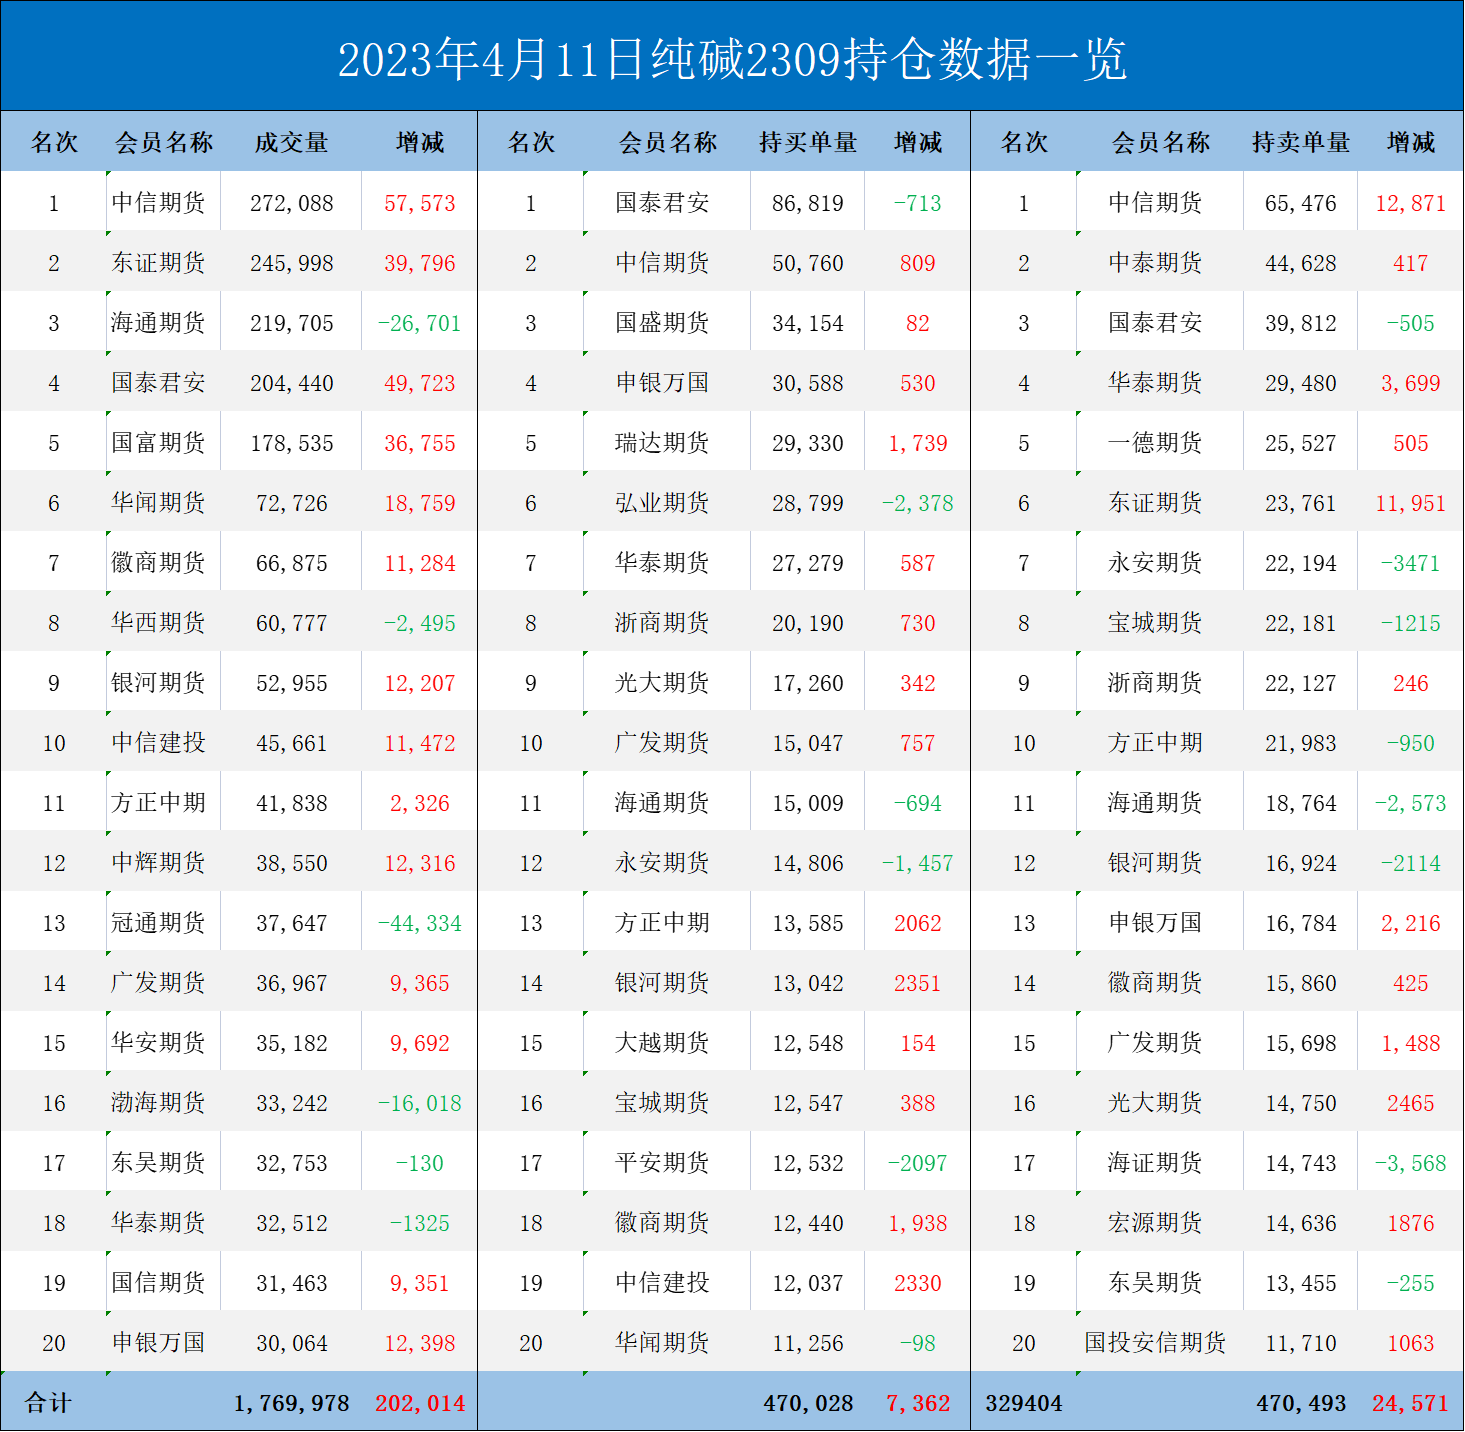Select total change 202,014
Screen dimensions: 1465x1432
[420, 1403]
